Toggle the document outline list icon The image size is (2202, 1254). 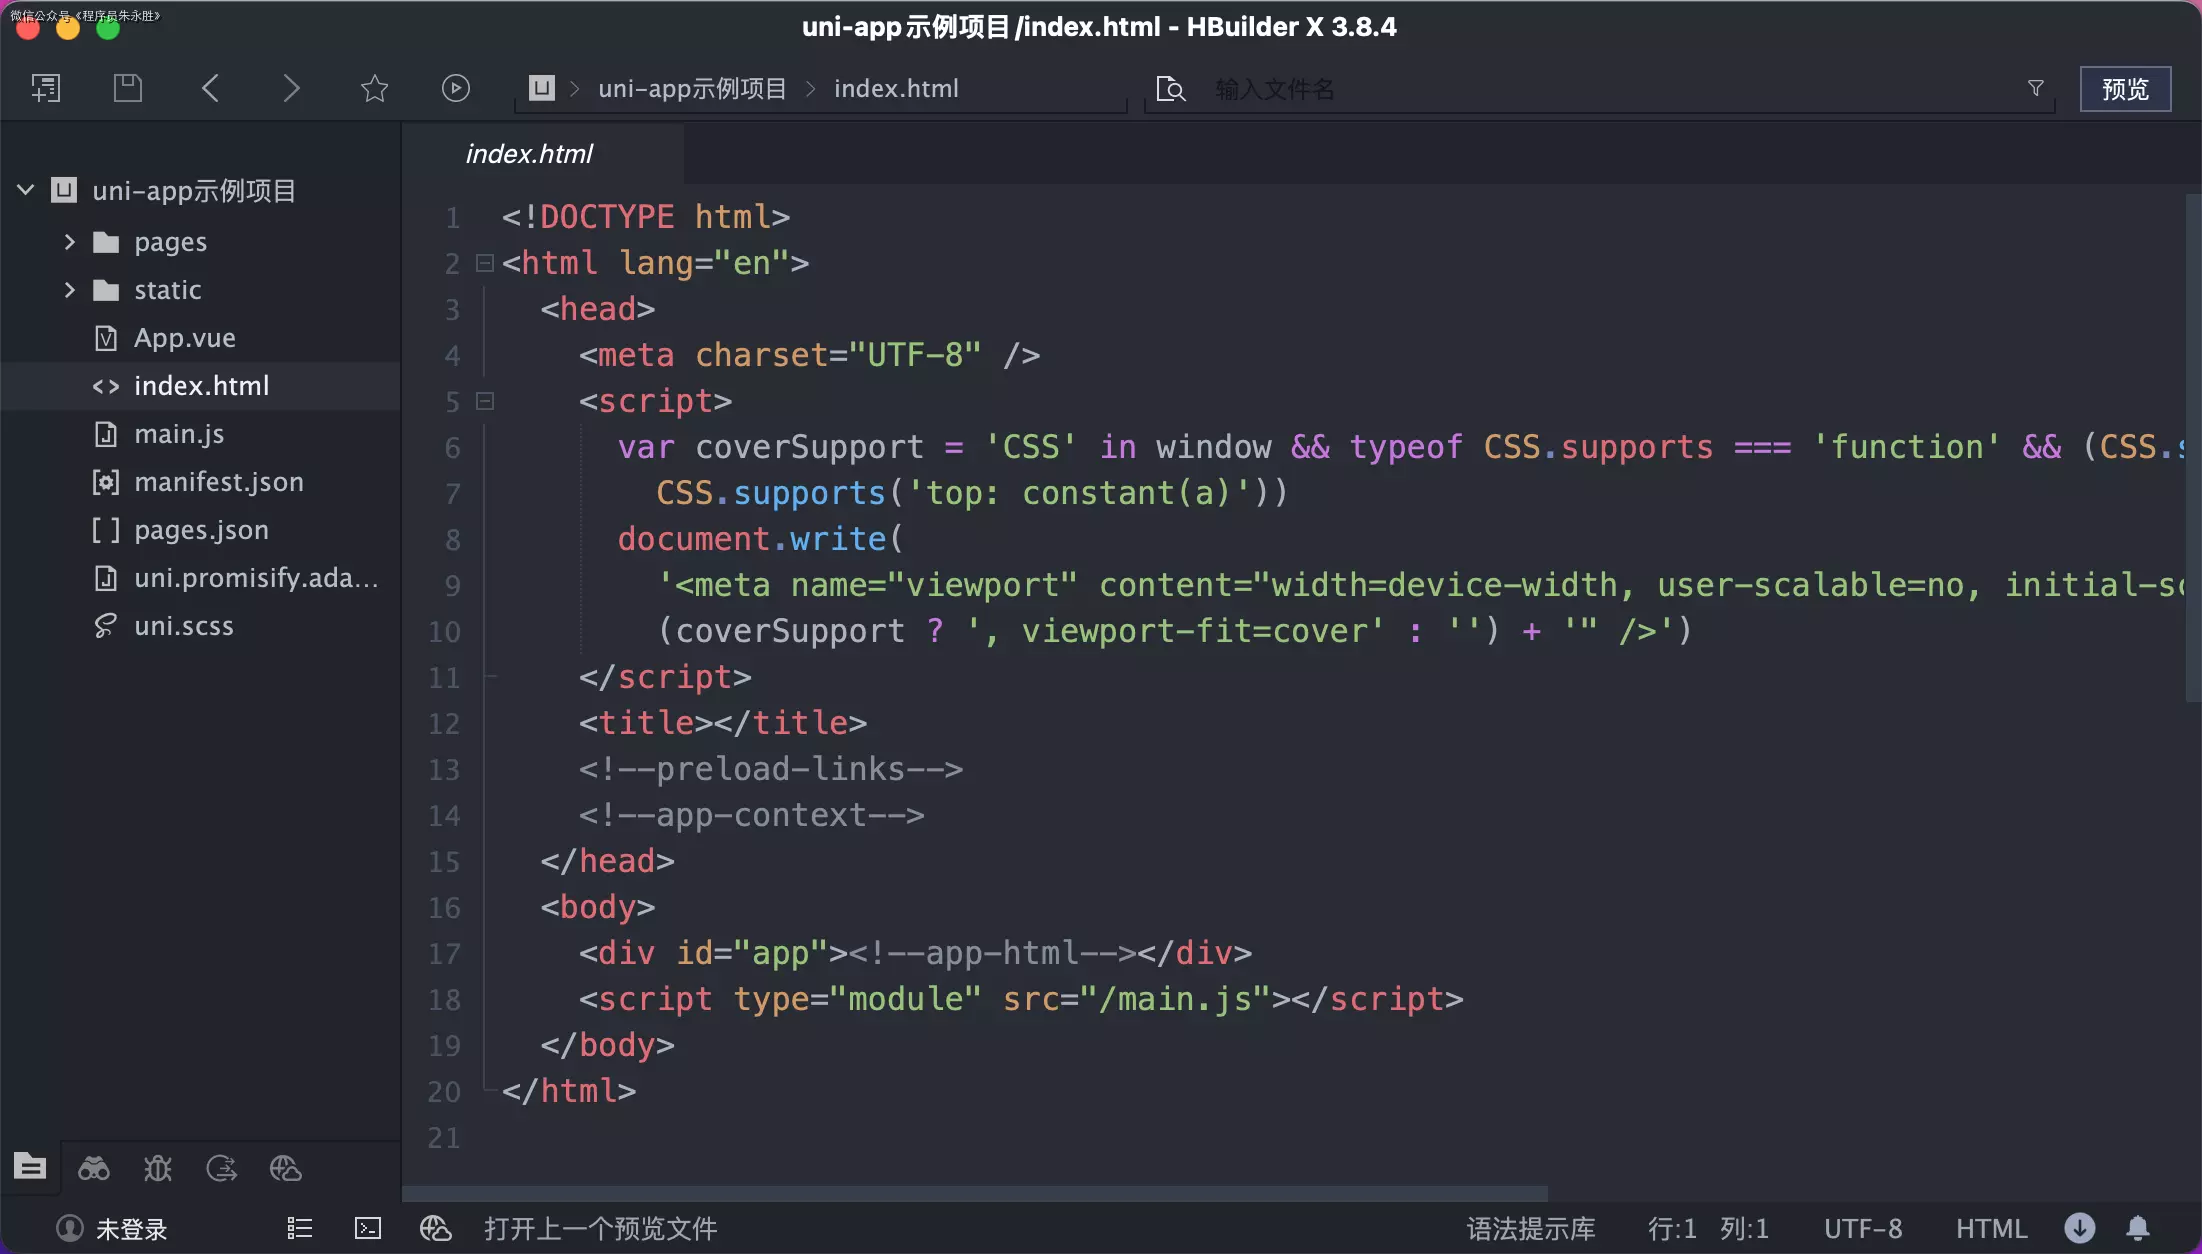coord(300,1228)
